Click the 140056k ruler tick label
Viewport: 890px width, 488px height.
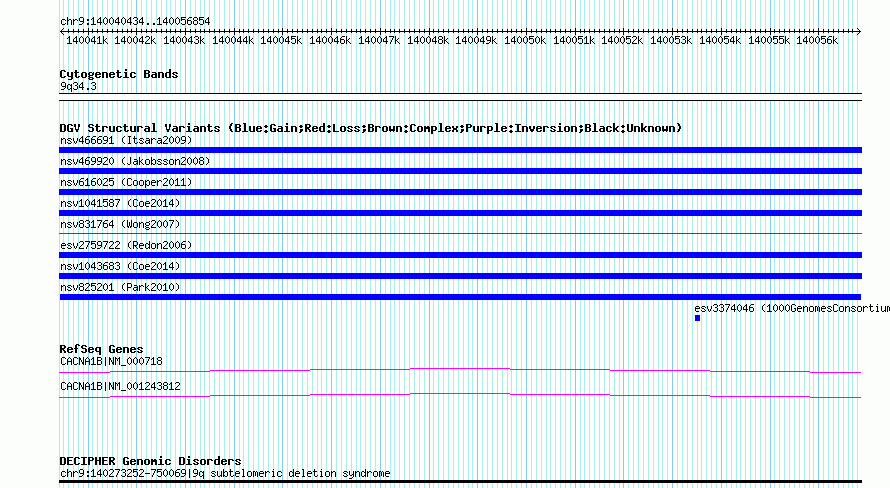(x=817, y=40)
